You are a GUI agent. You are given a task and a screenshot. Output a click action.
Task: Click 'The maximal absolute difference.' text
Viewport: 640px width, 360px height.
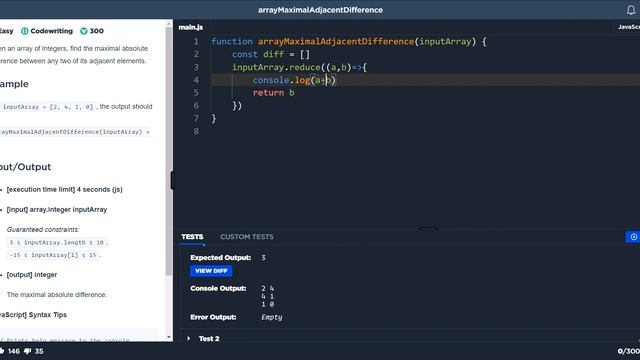click(x=57, y=295)
